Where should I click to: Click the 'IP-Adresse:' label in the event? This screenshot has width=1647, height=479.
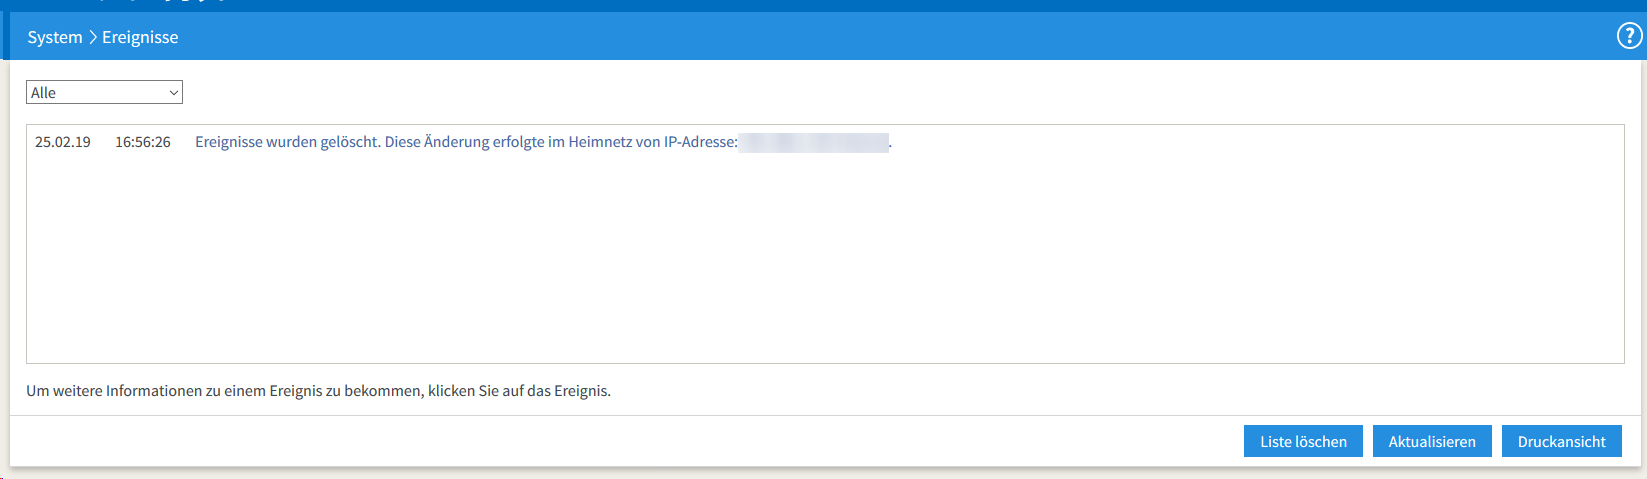[701, 142]
